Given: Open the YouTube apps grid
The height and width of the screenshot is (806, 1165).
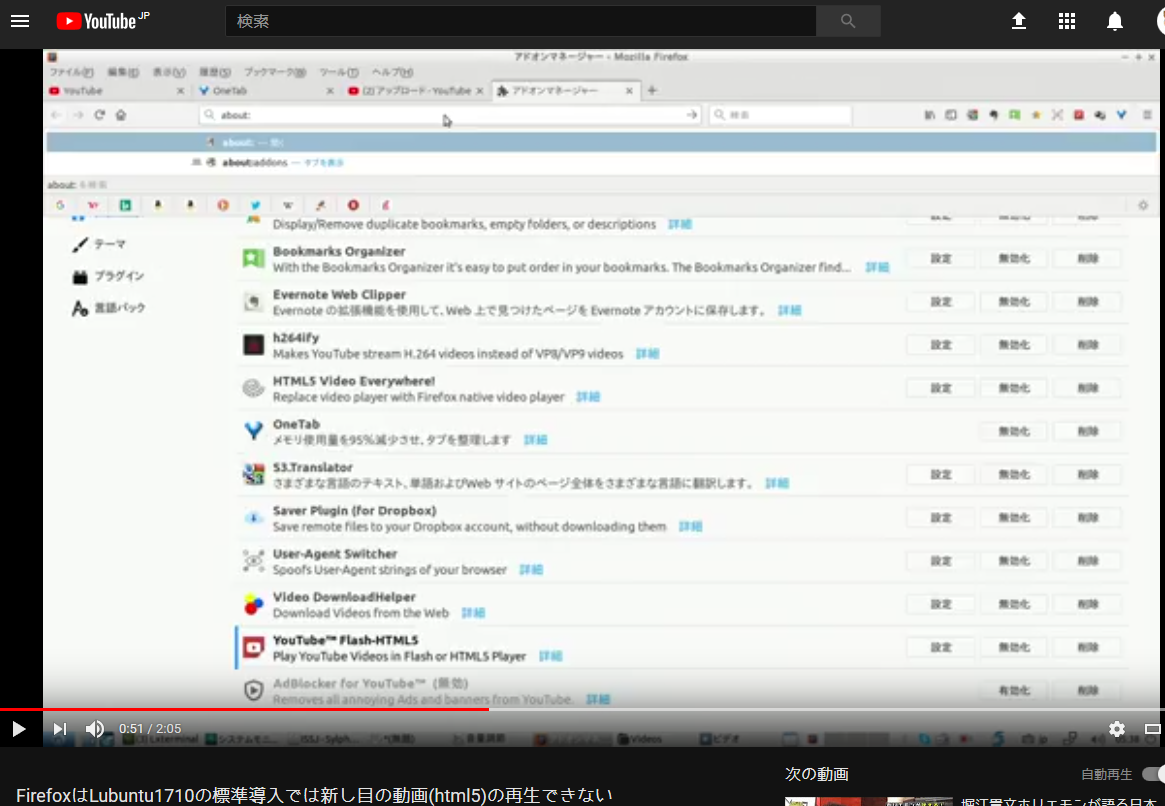Looking at the screenshot, I should 1067,21.
